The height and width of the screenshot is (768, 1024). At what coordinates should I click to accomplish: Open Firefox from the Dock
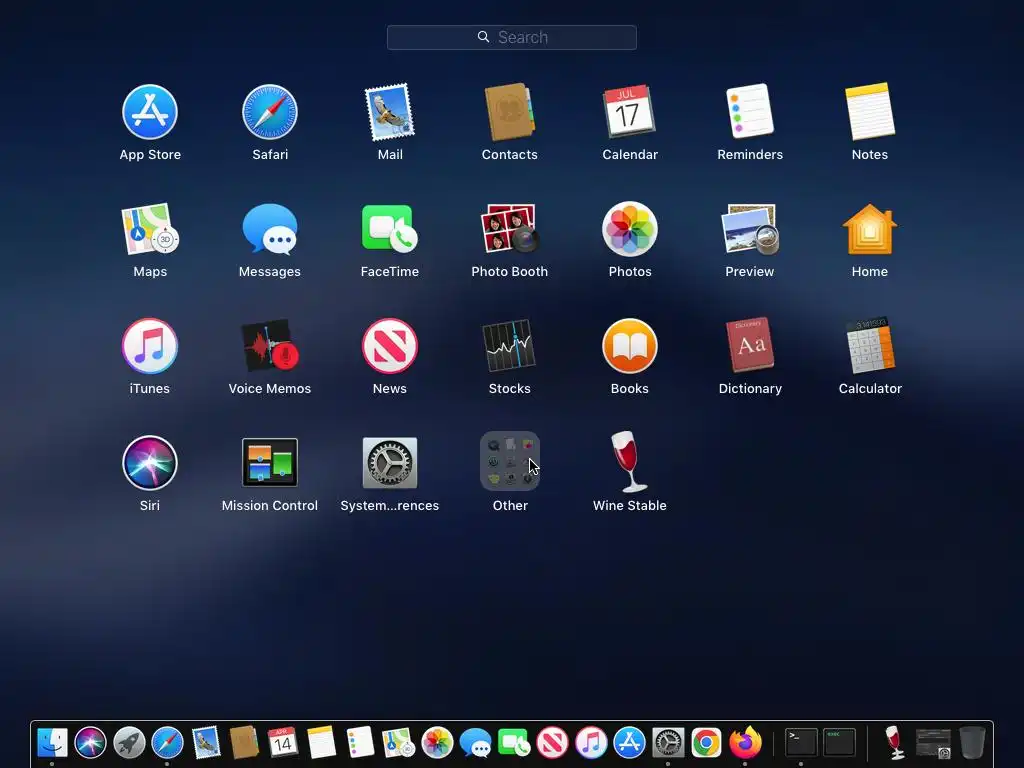click(745, 743)
